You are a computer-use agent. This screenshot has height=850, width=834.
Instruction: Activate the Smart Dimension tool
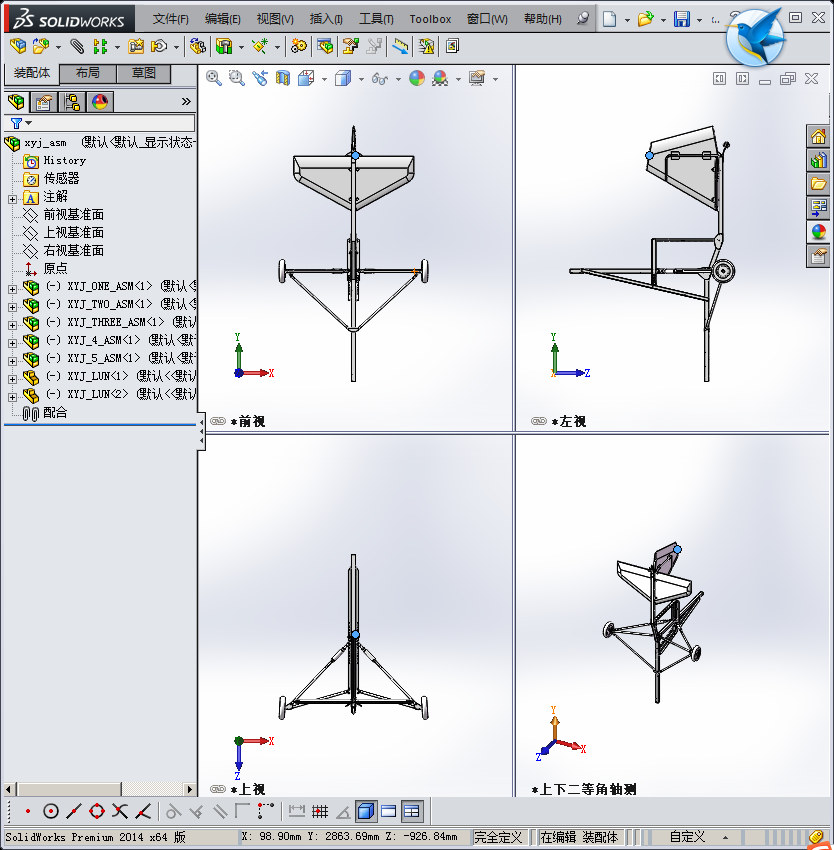tap(298, 811)
